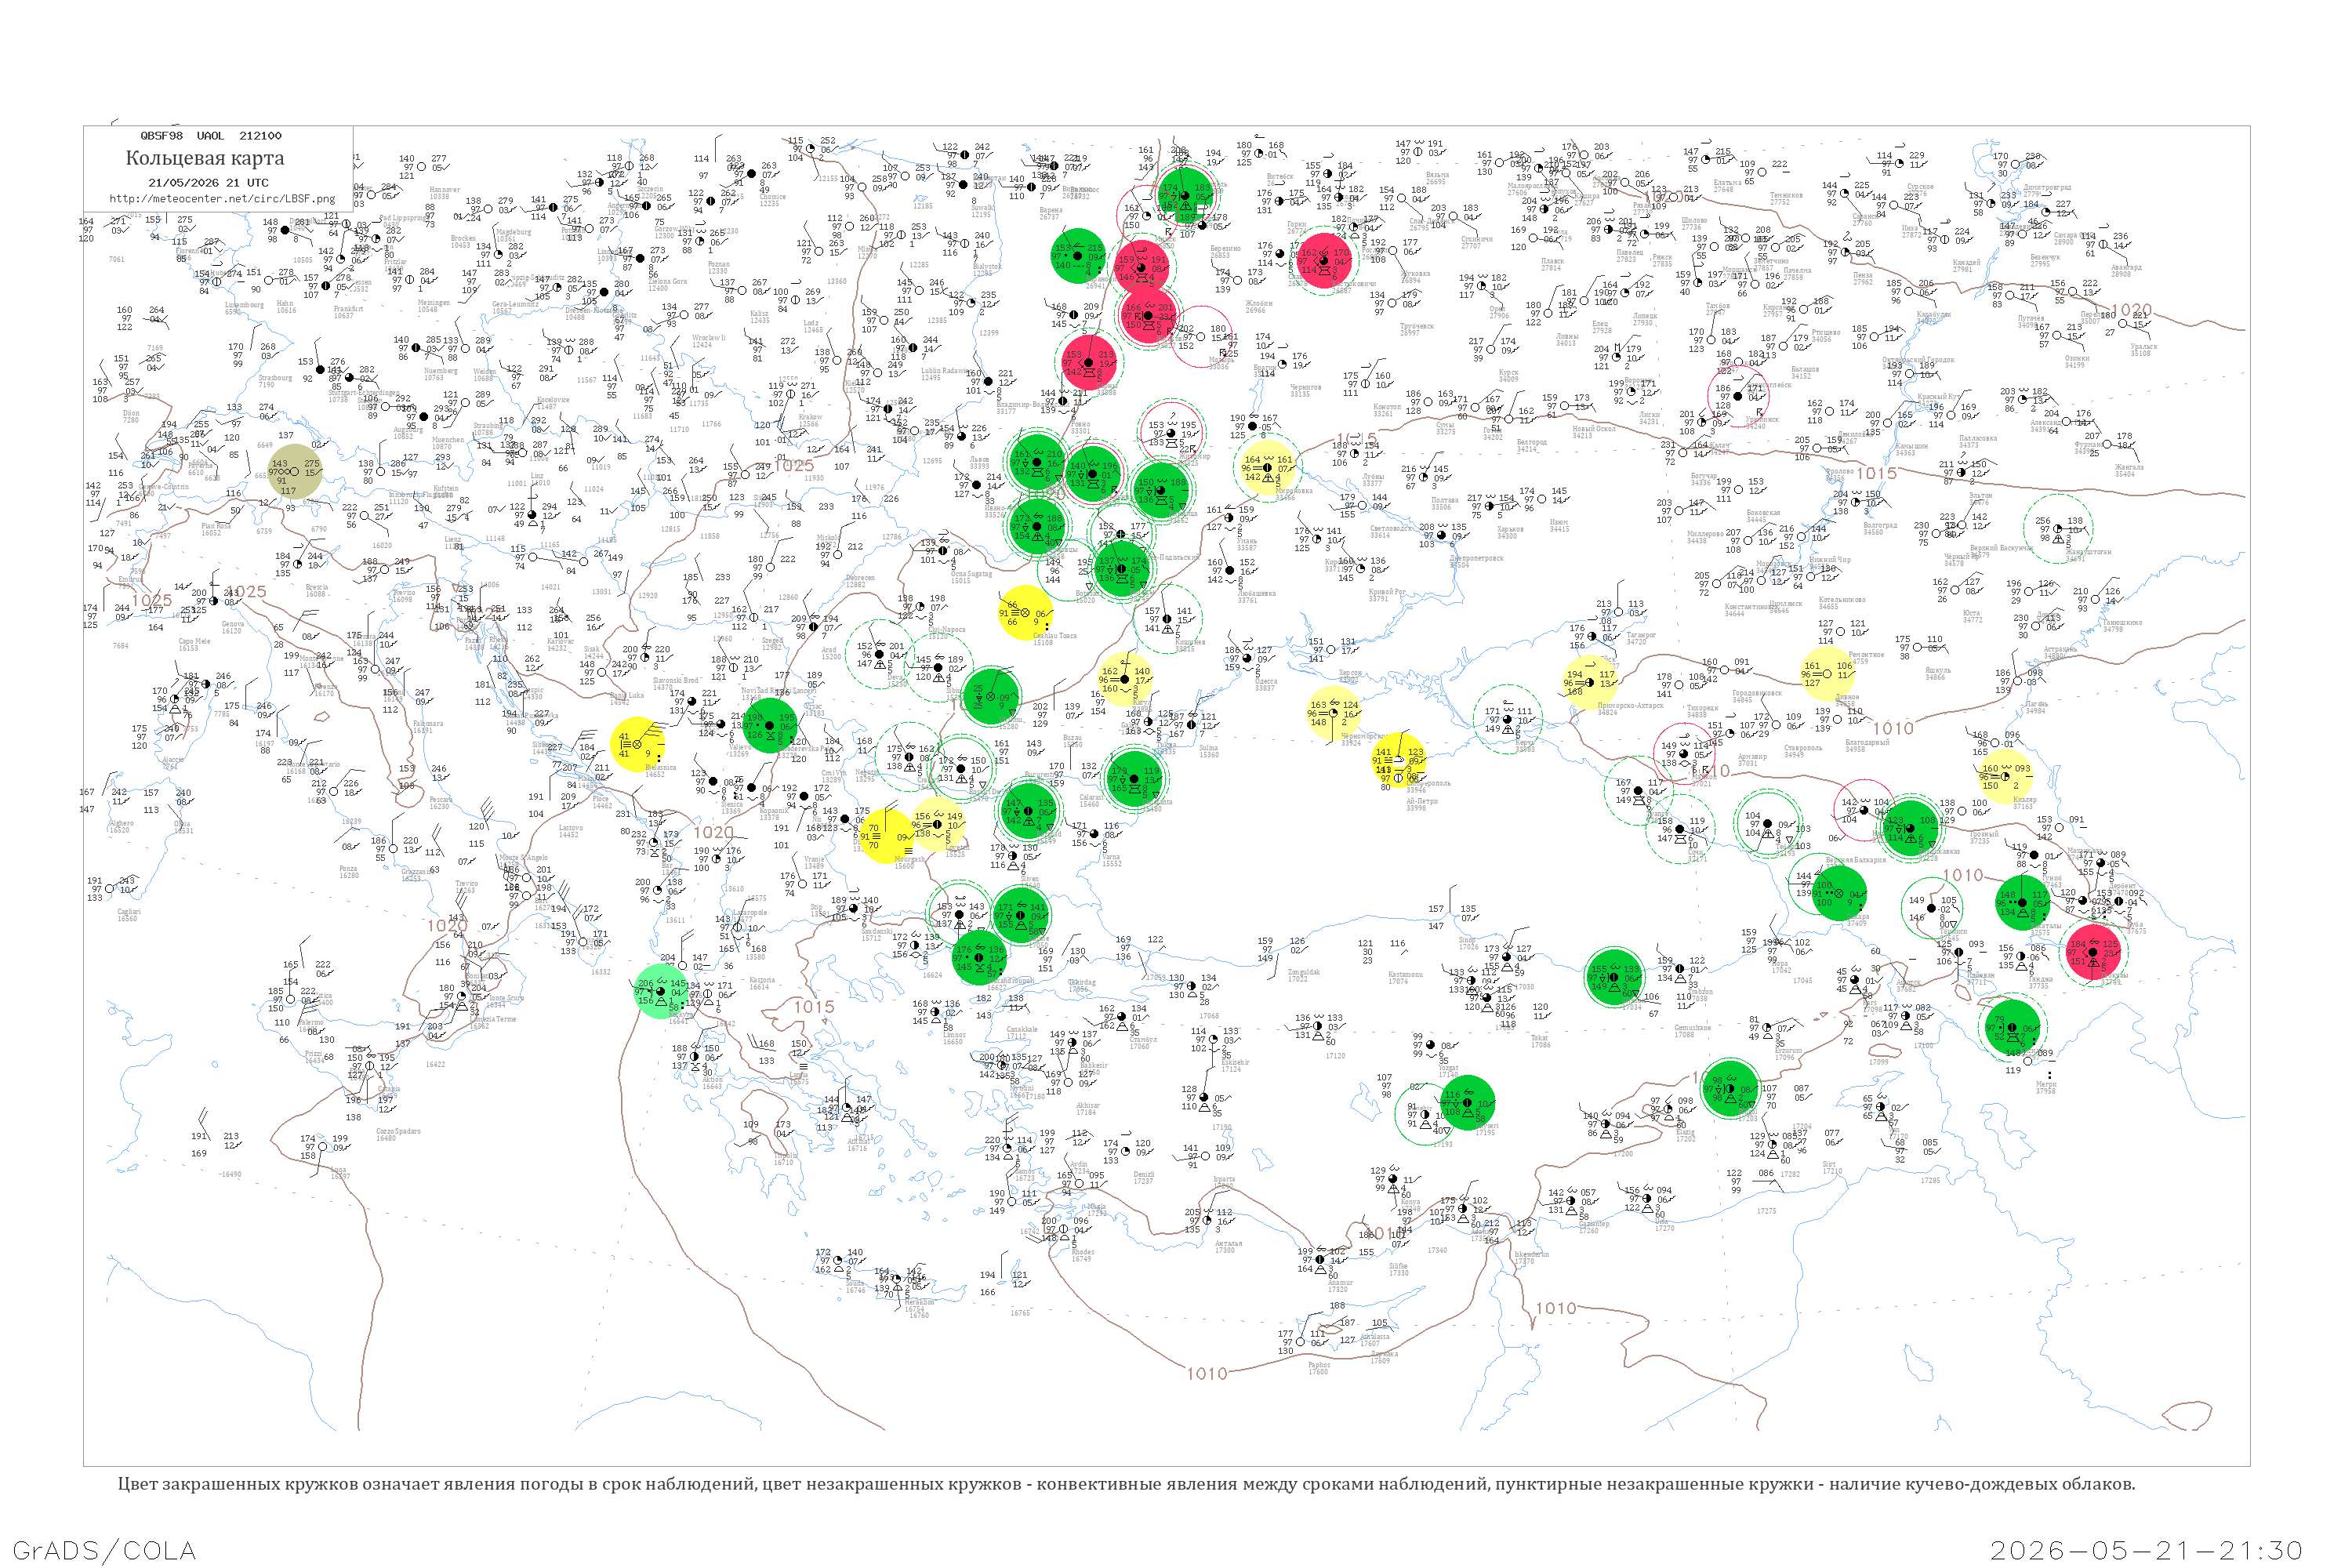The image size is (2352, 1568).
Task: Click the Russian legend caption under the map
Action: click(1126, 1484)
